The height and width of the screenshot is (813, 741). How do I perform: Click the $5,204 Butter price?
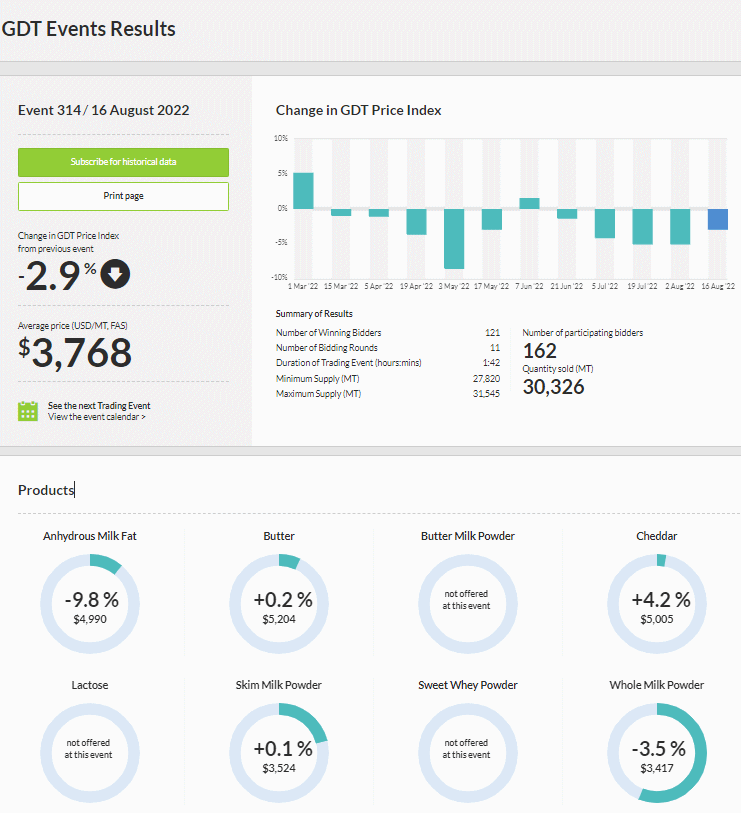[x=279, y=619]
